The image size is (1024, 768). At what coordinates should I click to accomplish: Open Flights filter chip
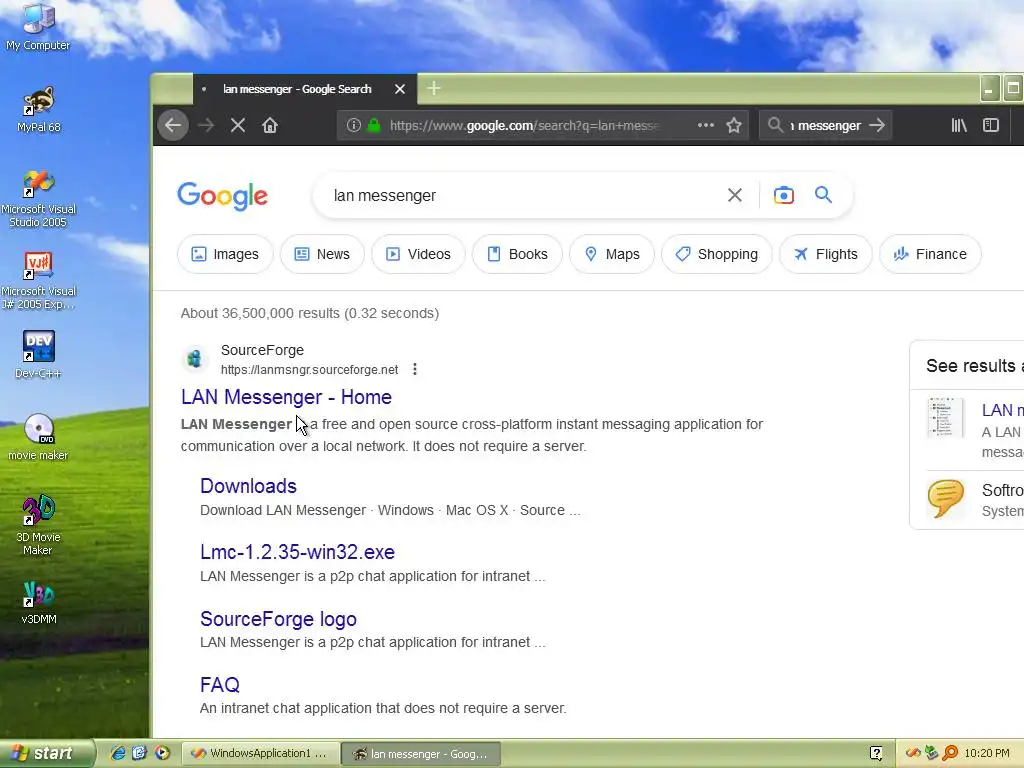[x=826, y=254]
